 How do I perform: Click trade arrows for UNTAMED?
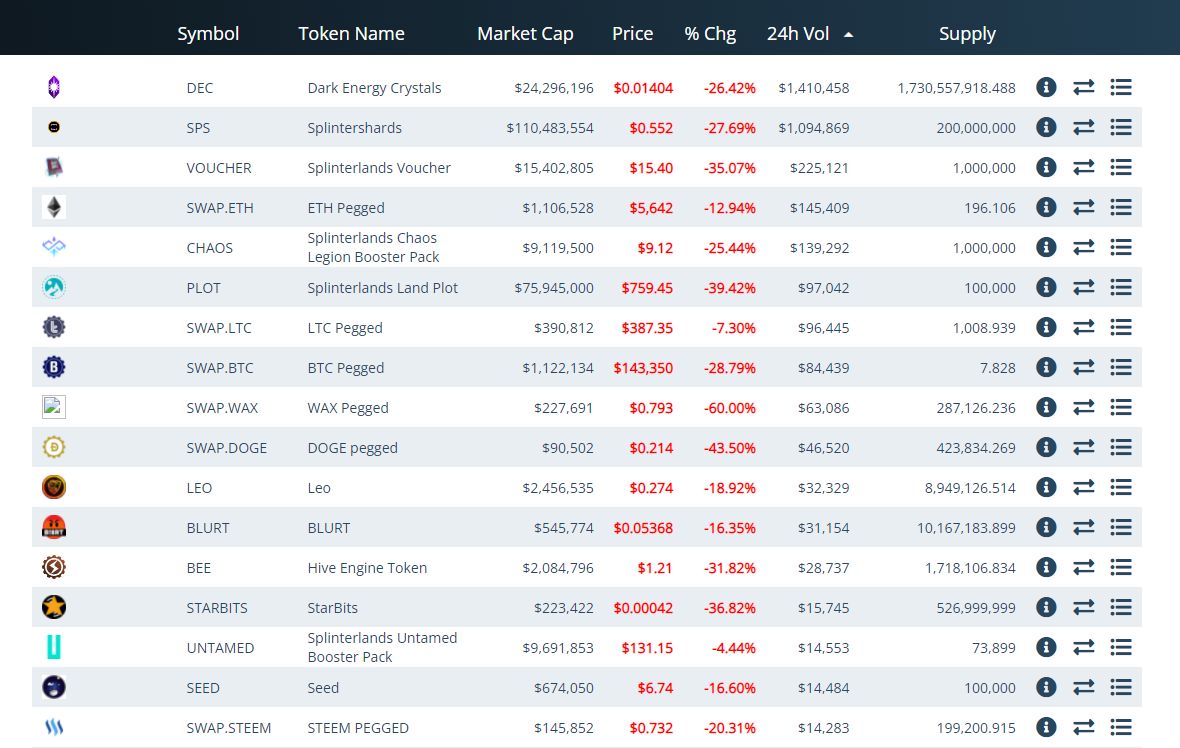click(1084, 647)
